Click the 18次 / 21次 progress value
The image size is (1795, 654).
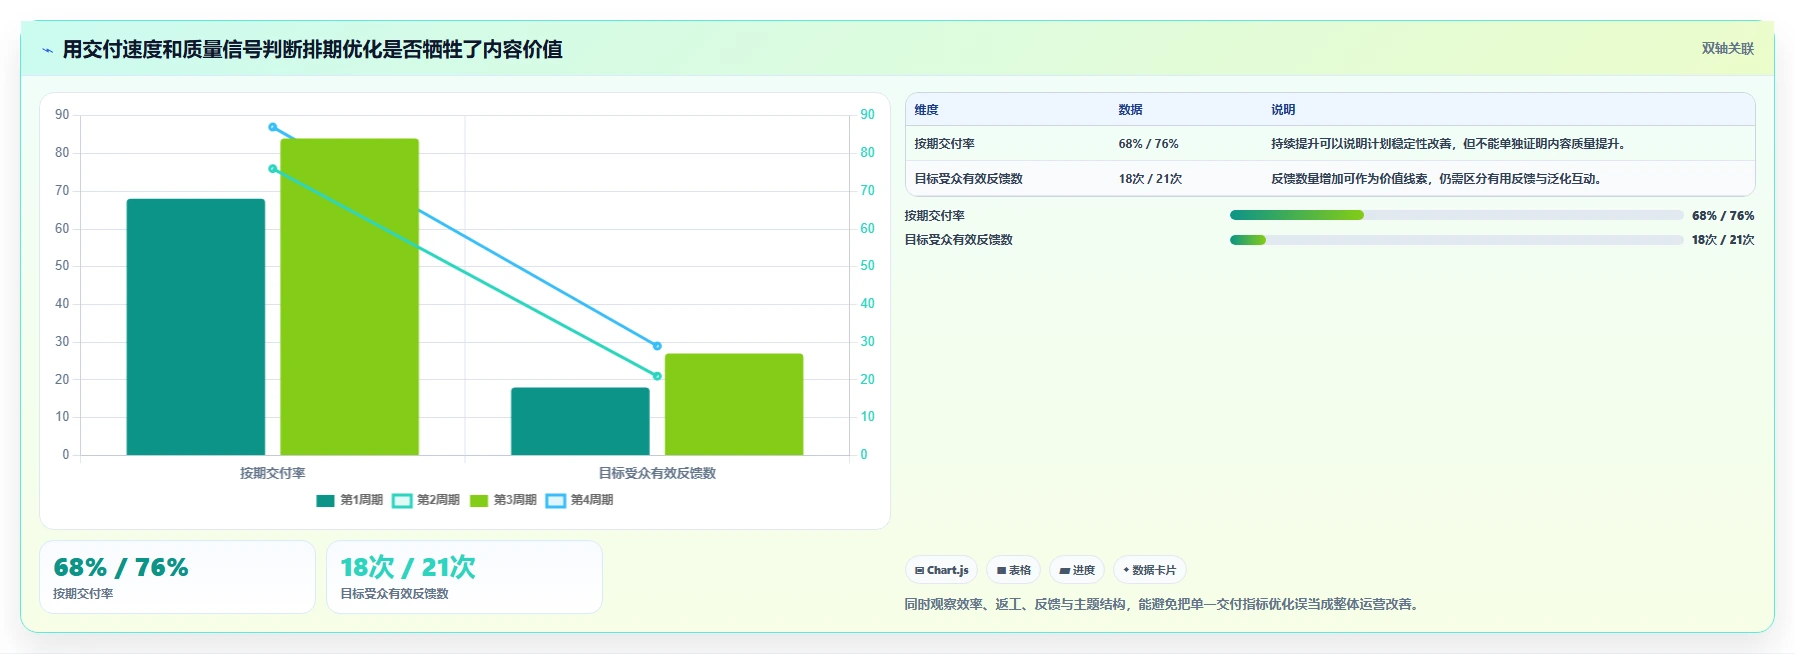tap(1723, 240)
